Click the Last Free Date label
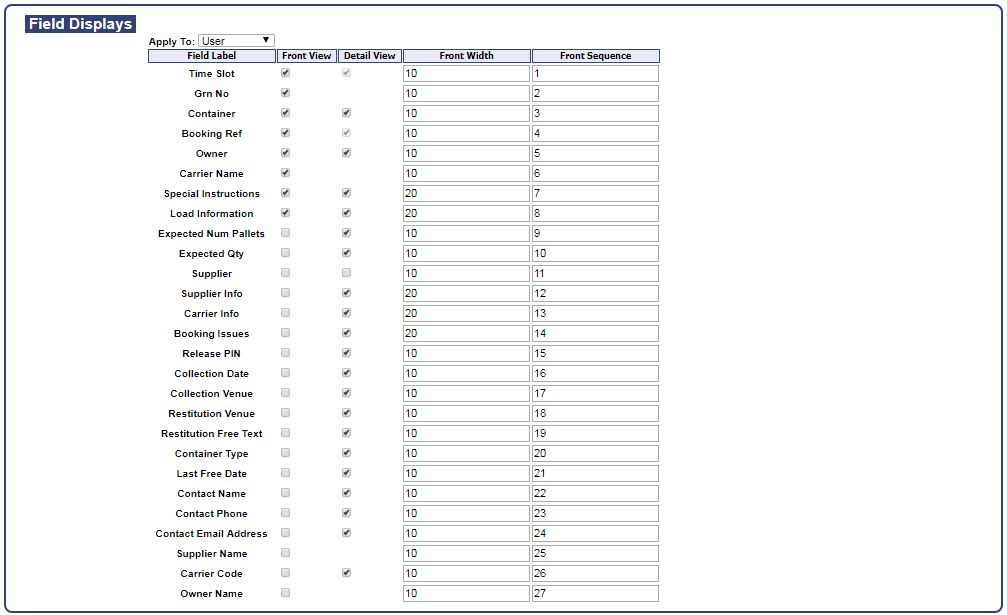The width and height of the screenshot is (1007, 615). pos(211,474)
